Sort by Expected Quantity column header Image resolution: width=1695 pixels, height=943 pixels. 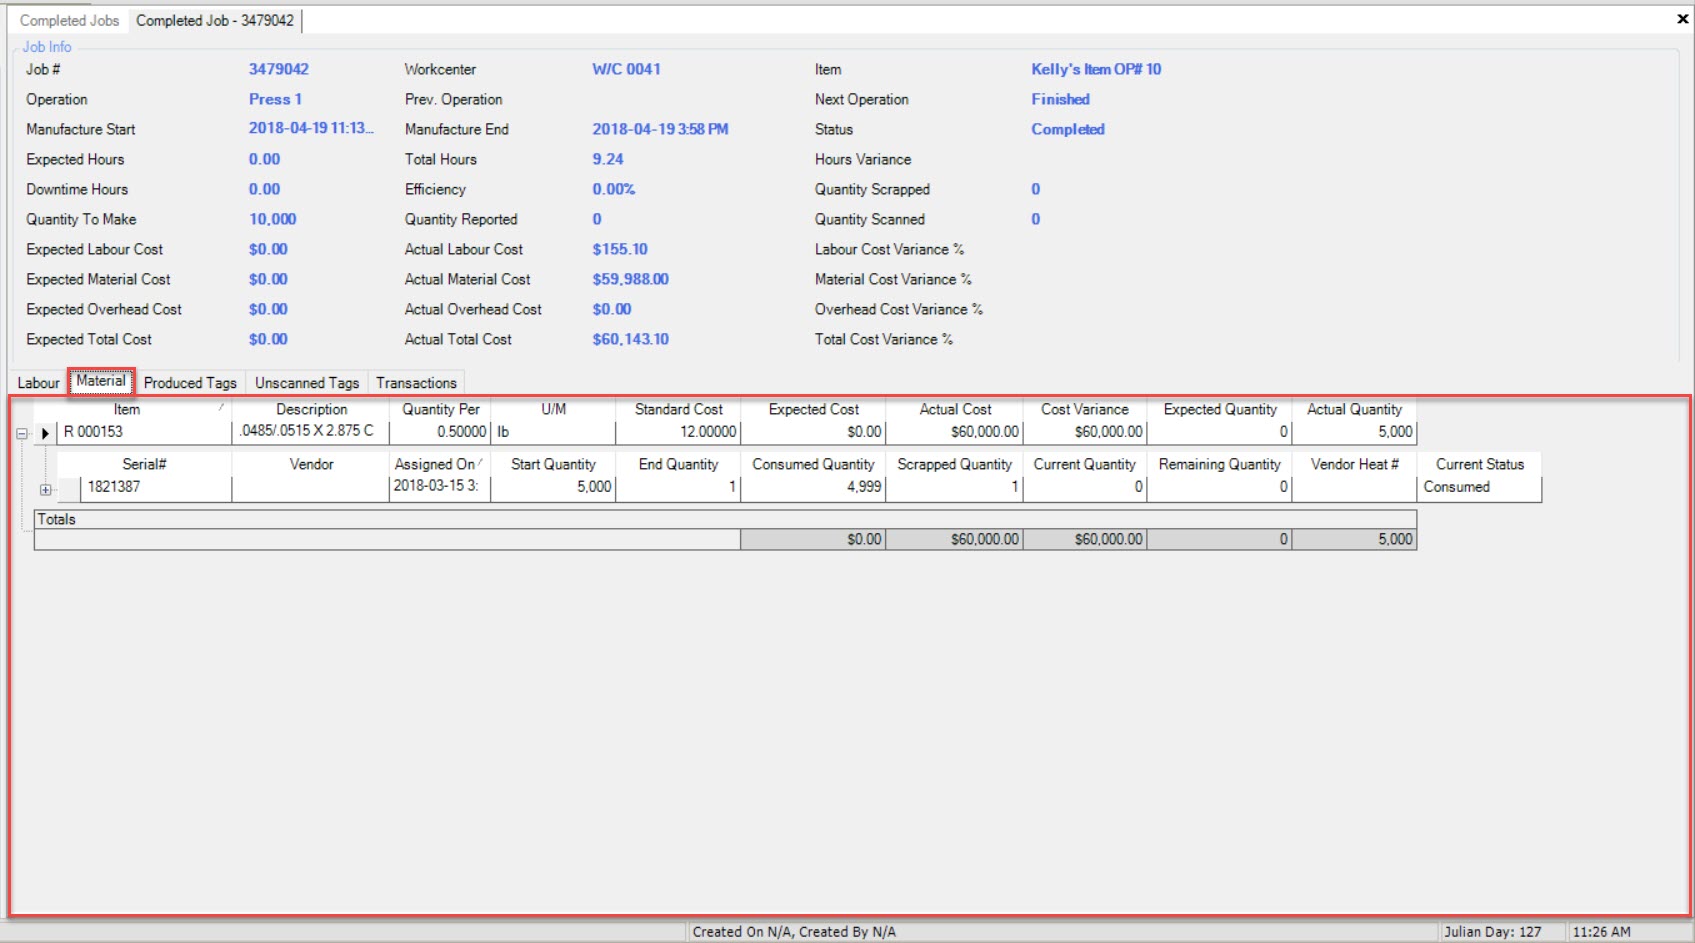[x=1220, y=410]
